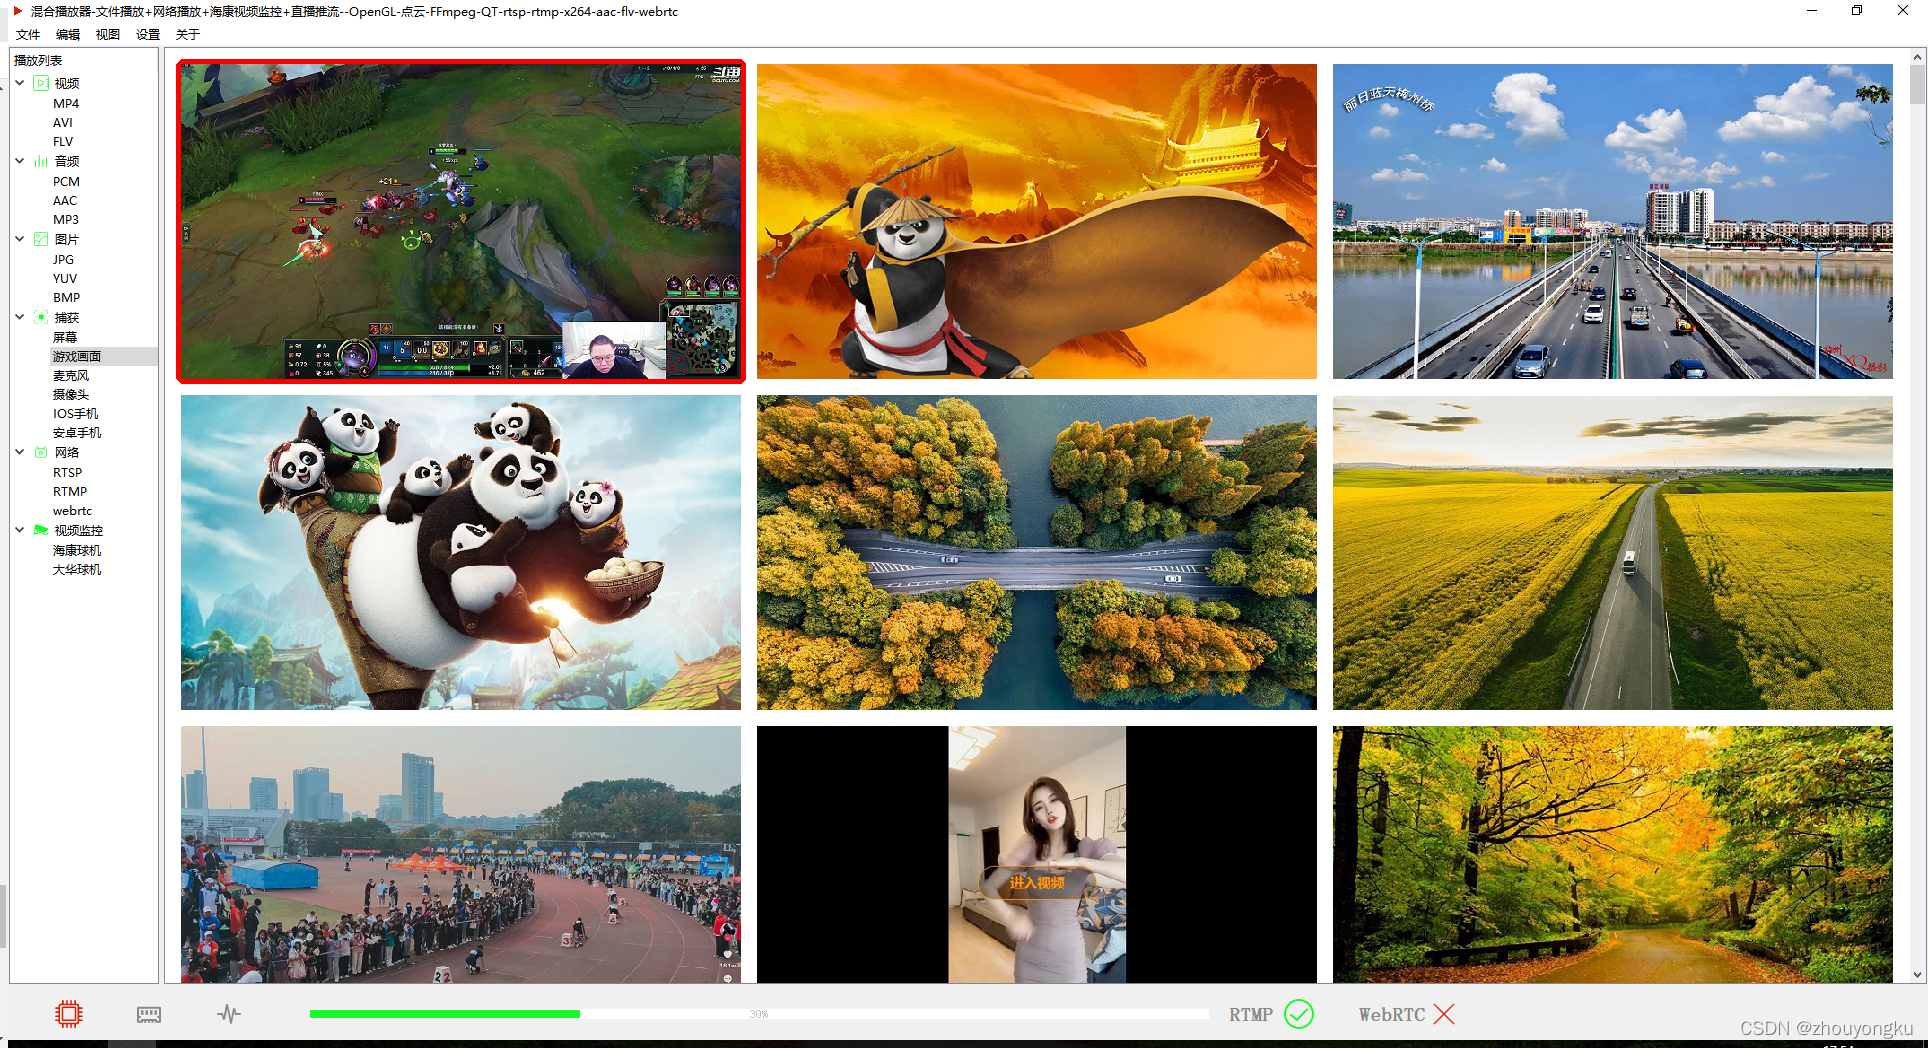Collapse the 视频 tree node
The width and height of the screenshot is (1928, 1048).
(x=20, y=83)
